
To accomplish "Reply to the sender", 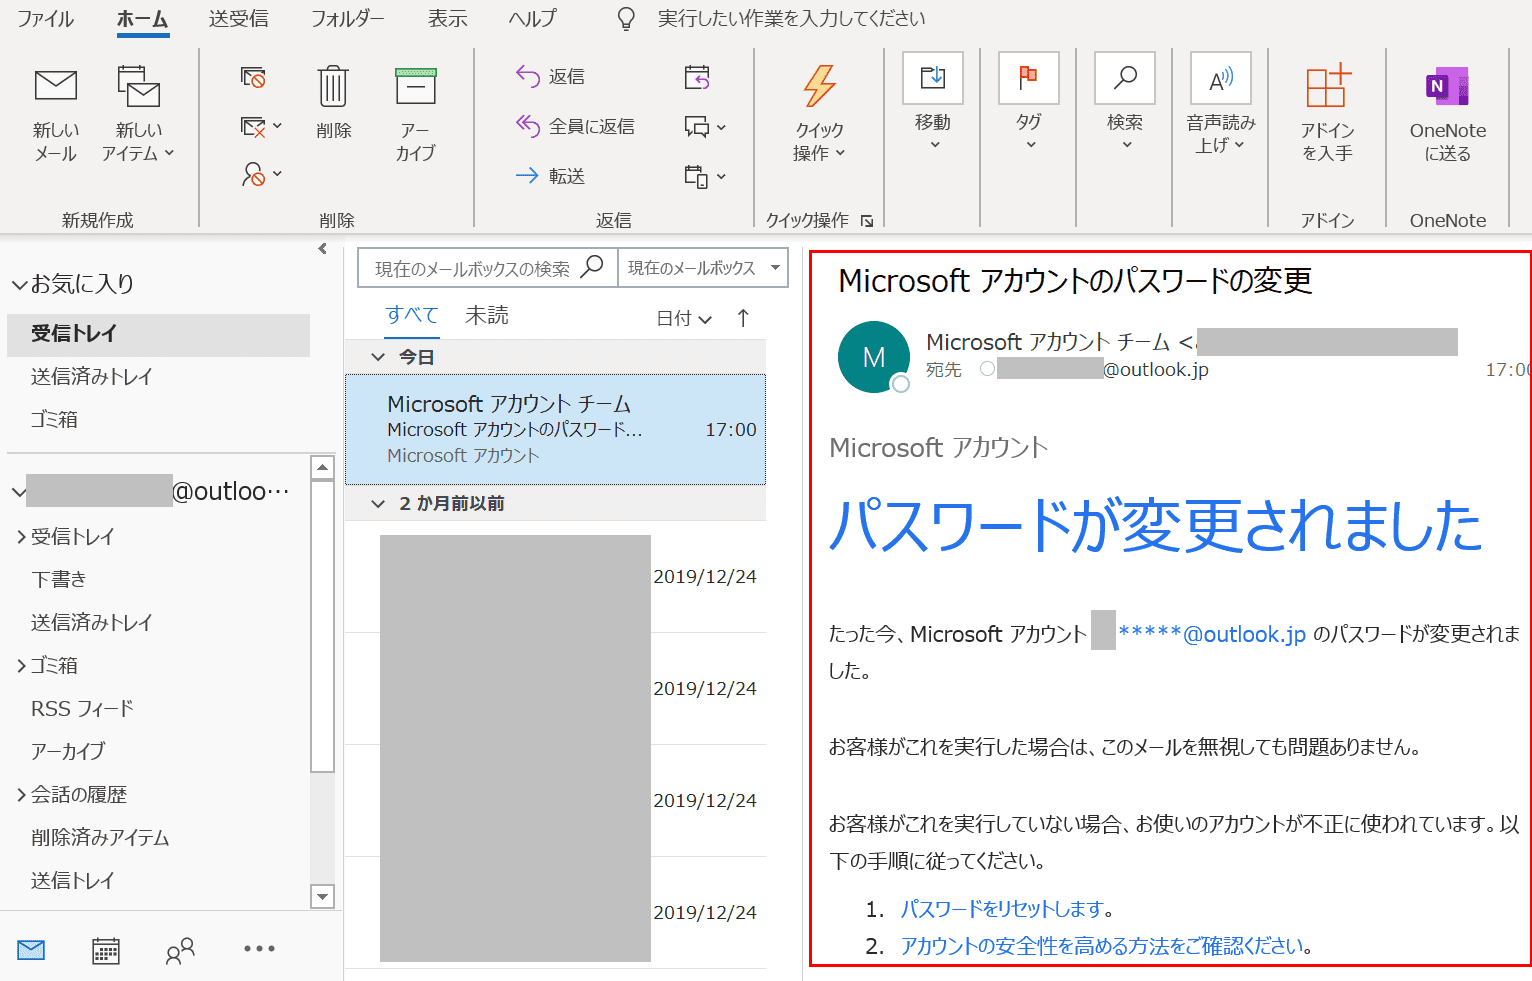I will pos(550,76).
